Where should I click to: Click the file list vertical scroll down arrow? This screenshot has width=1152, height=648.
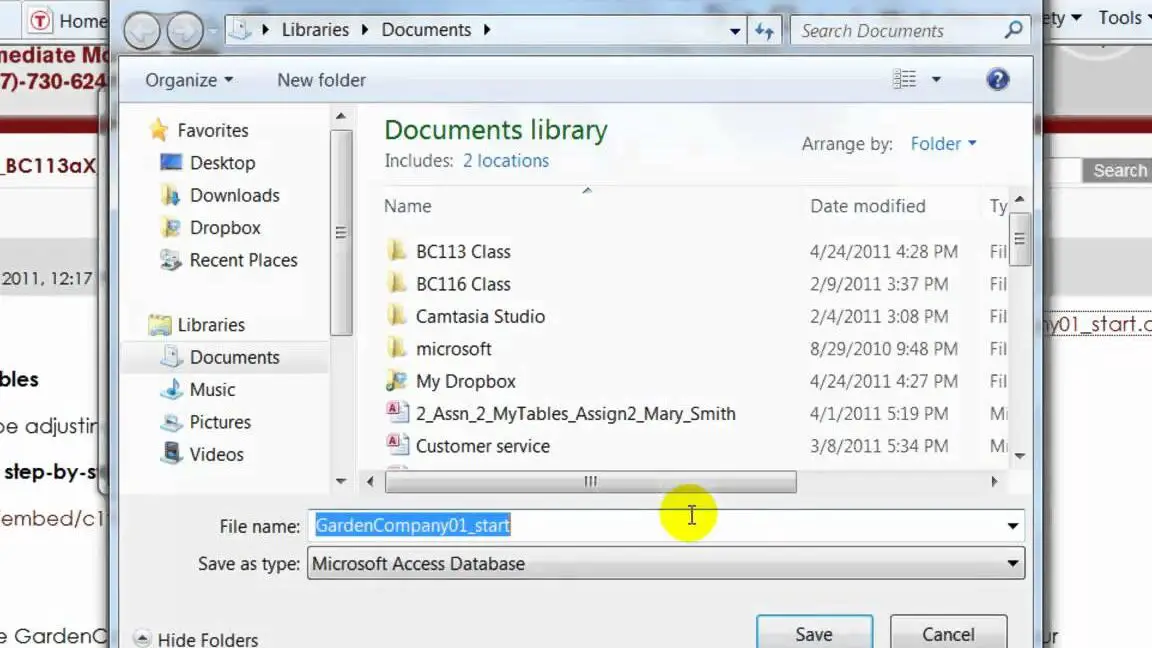click(x=1019, y=456)
